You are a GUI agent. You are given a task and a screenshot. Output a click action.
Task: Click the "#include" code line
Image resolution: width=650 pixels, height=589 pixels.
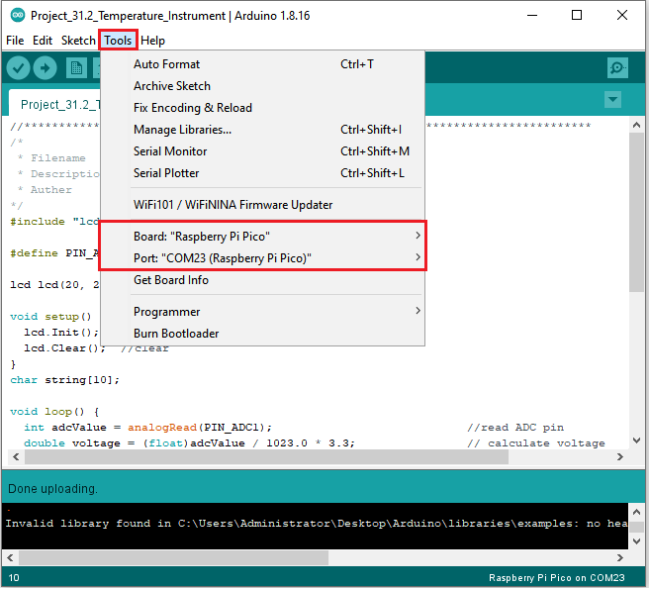pyautogui.click(x=54, y=221)
